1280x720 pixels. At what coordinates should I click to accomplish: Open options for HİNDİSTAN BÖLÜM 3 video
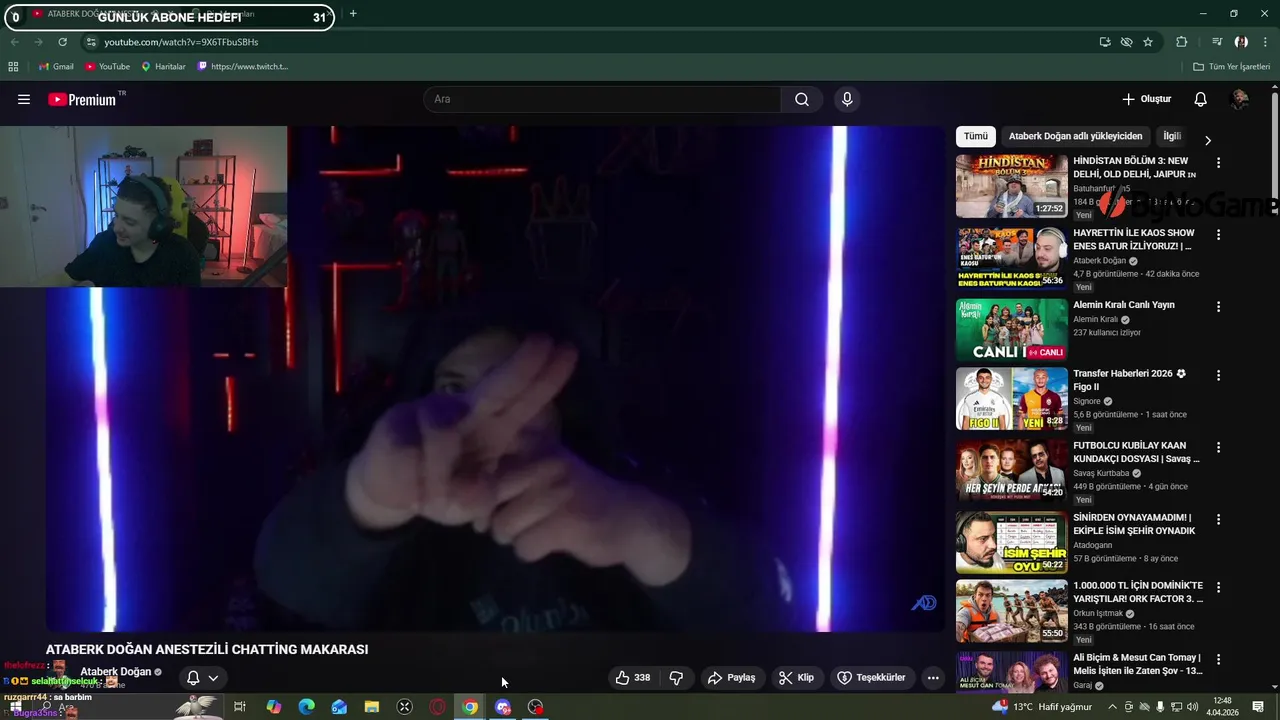1218,162
